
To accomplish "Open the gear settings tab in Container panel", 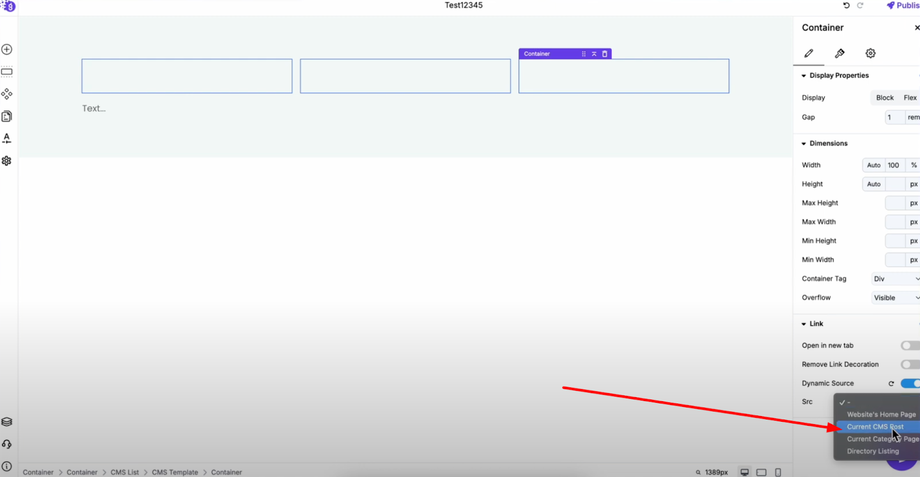I will click(x=870, y=53).
